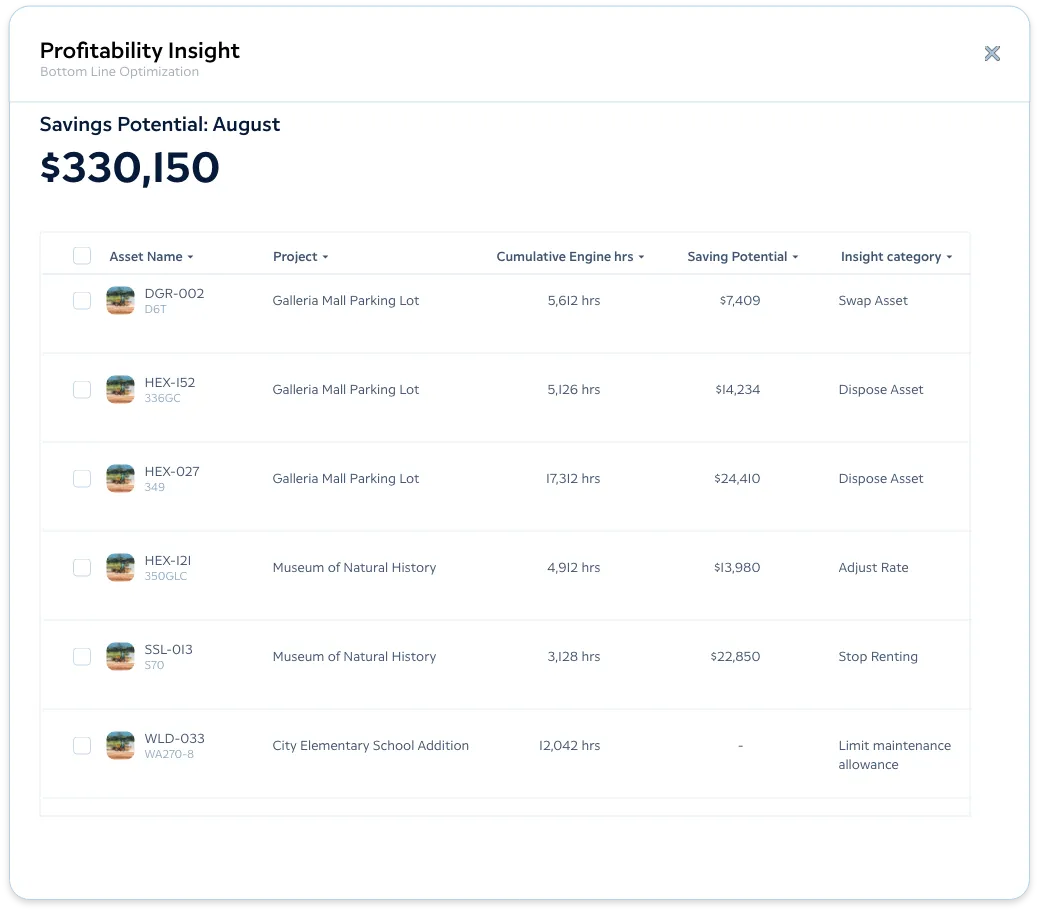Click the DGR-002 asset thumbnail image
Viewport: 1039px width, 912px height.
[120, 300]
